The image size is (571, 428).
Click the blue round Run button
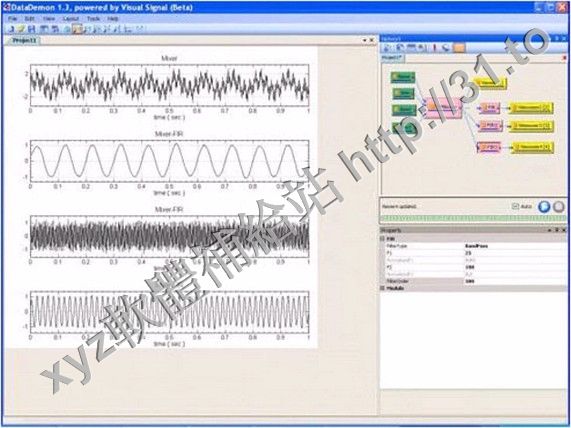coord(544,207)
